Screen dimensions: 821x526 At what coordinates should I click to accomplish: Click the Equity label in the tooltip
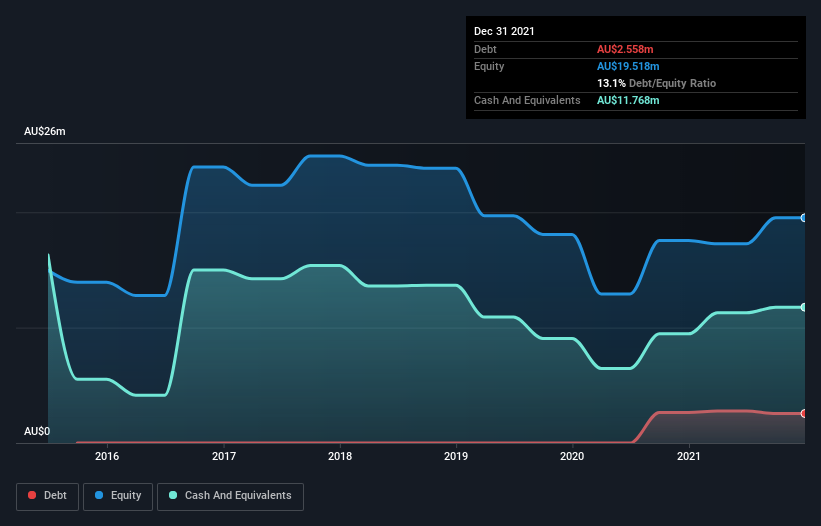(489, 66)
